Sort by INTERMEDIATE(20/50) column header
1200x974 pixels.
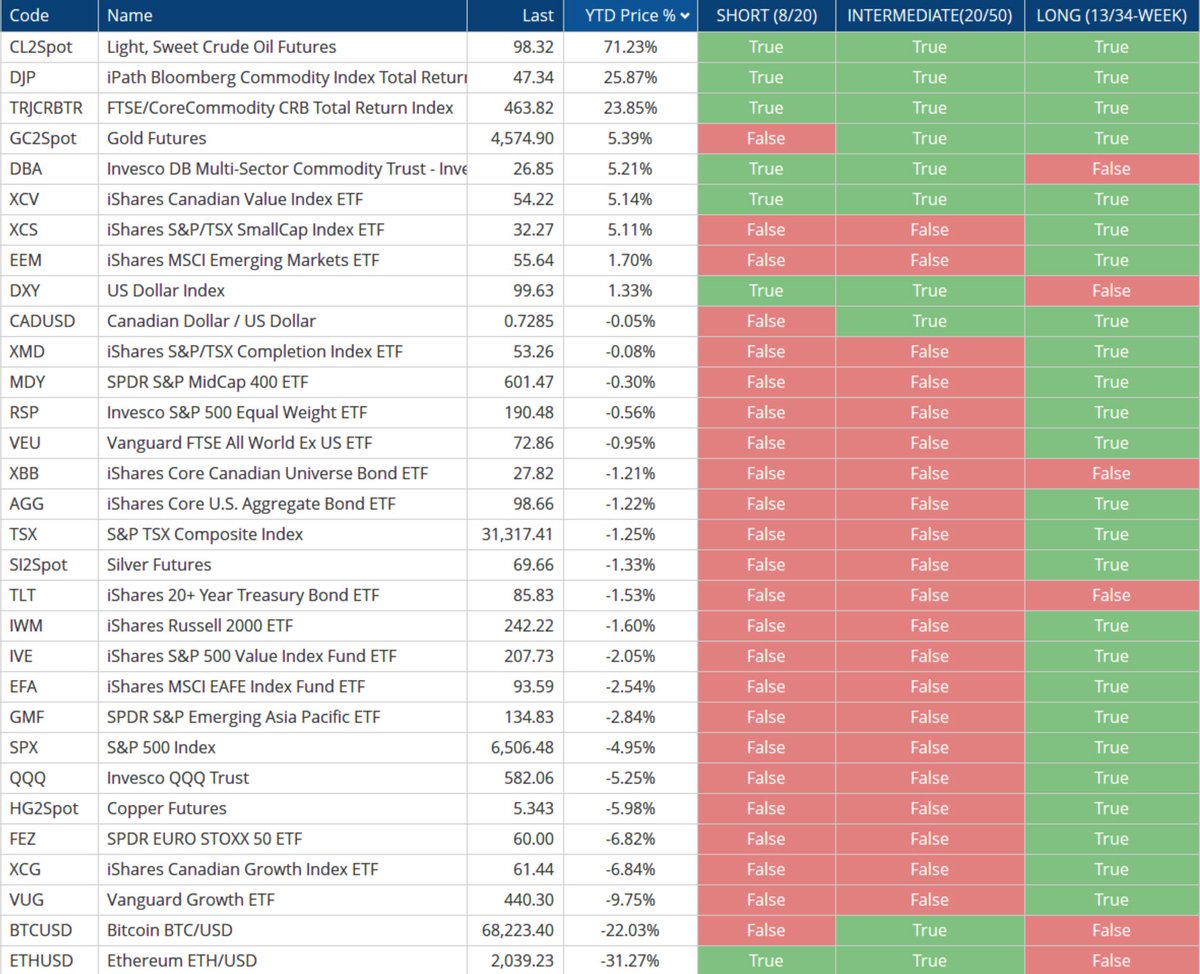pyautogui.click(x=929, y=16)
